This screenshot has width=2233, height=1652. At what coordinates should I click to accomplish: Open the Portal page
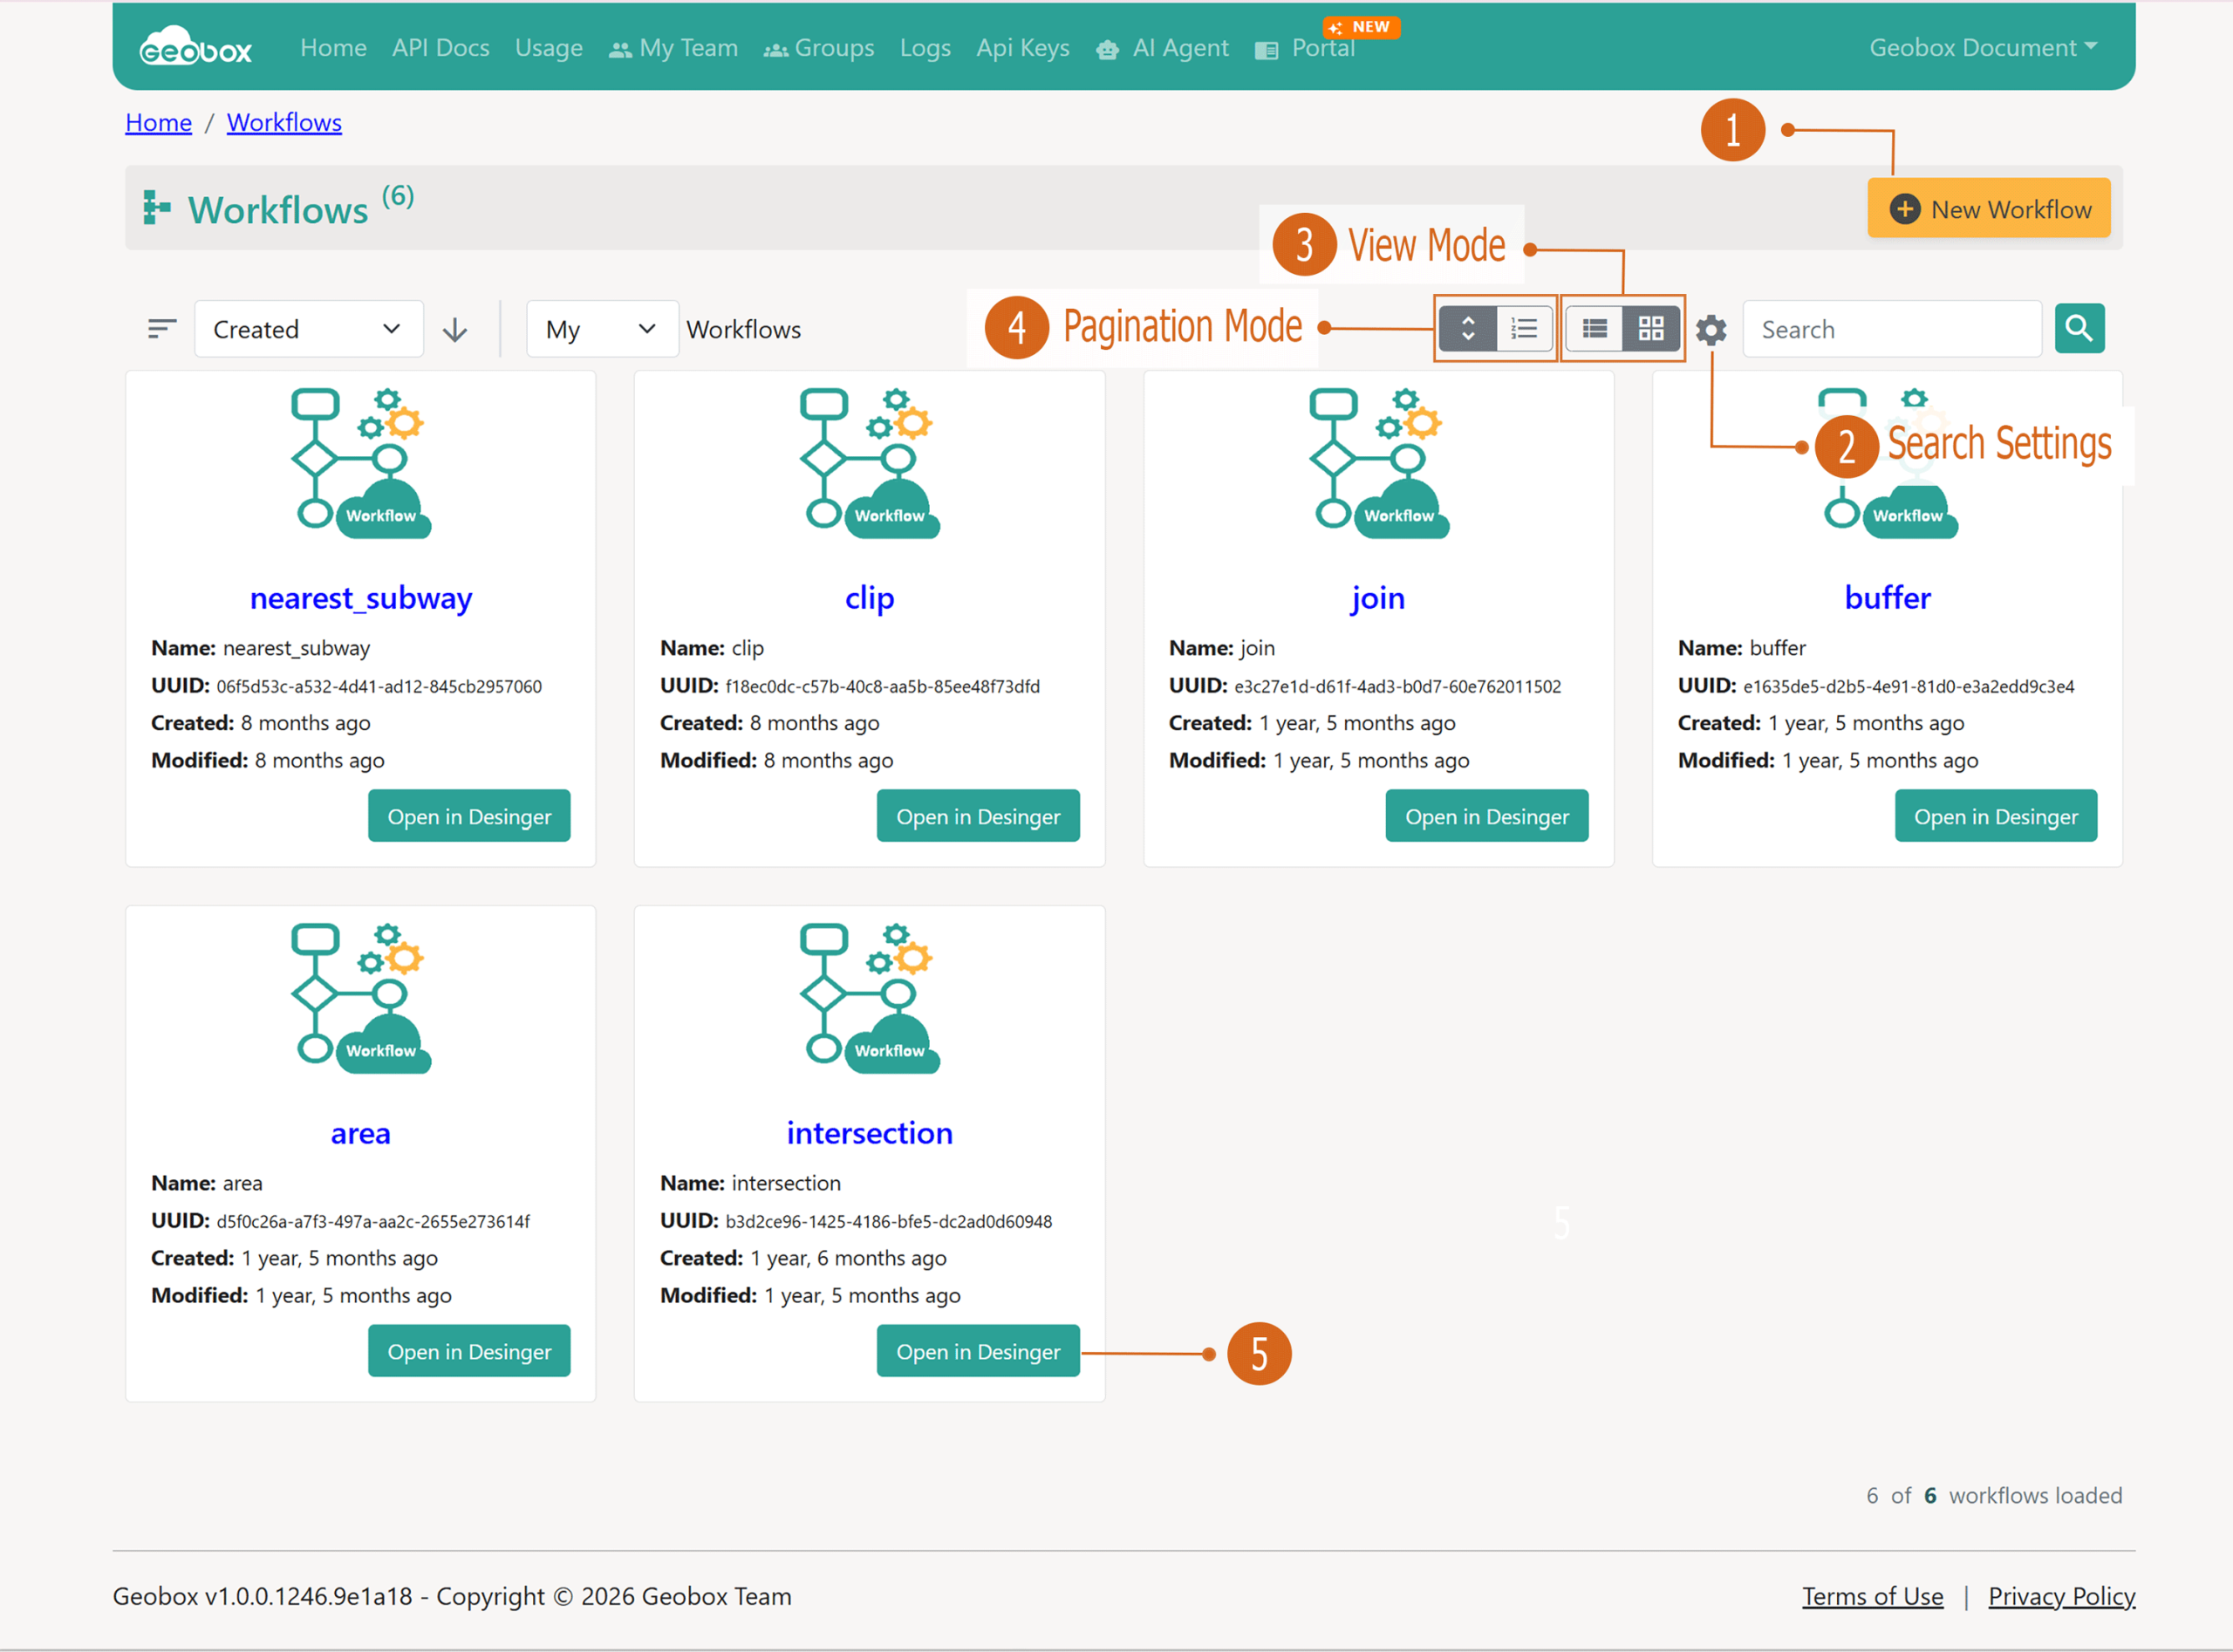1305,48
